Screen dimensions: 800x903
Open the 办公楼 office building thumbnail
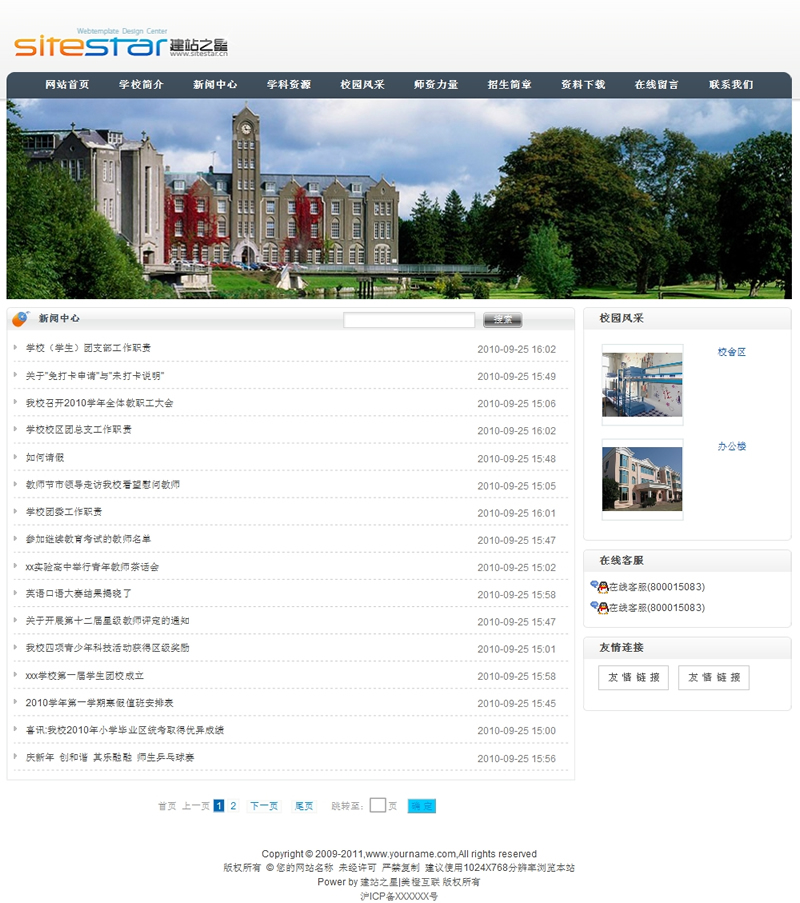click(642, 479)
